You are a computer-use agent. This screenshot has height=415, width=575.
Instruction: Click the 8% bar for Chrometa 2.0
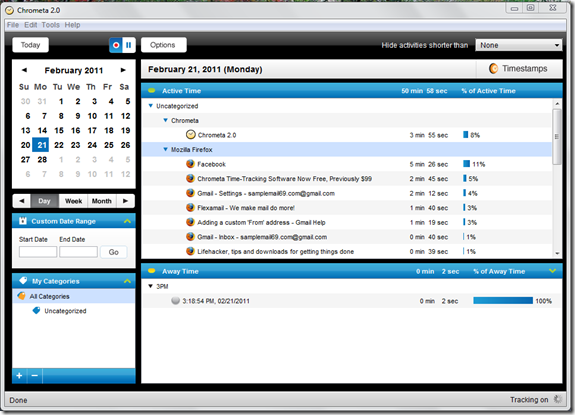pyautogui.click(x=466, y=135)
